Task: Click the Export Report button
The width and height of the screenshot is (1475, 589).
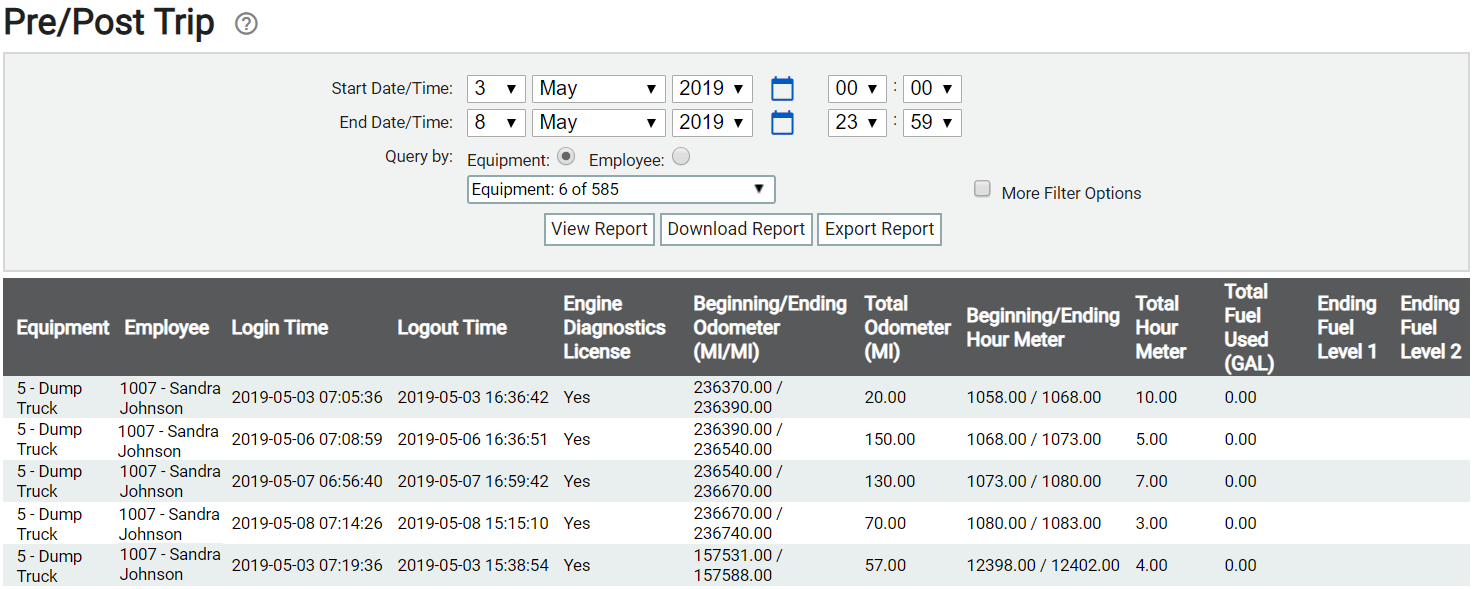Action: [x=880, y=229]
